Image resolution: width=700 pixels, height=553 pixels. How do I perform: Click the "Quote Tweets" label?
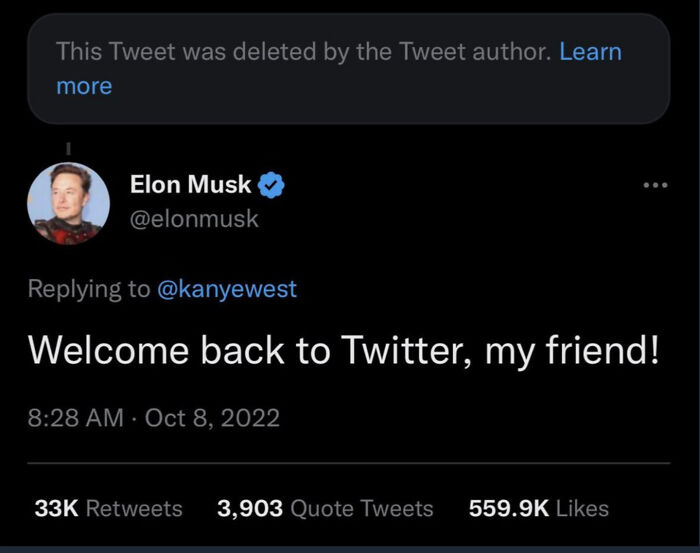(362, 508)
